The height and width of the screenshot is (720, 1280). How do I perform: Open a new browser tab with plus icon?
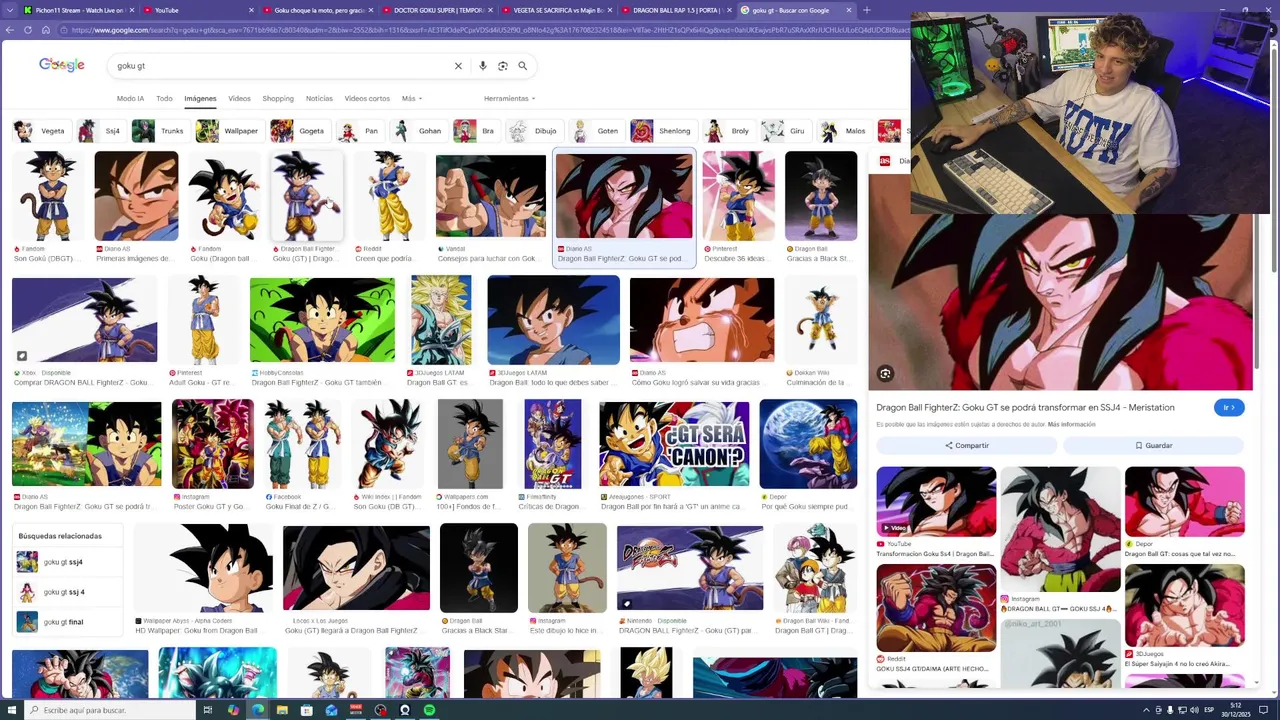pyautogui.click(x=866, y=10)
